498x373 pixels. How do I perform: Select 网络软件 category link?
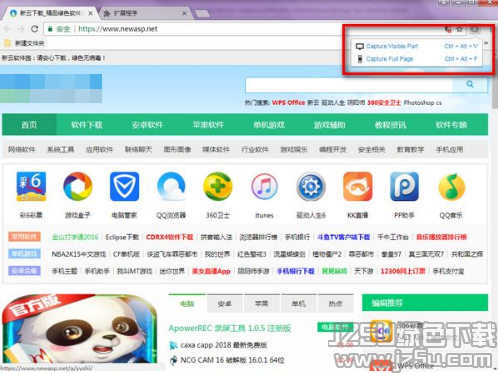click(x=22, y=150)
